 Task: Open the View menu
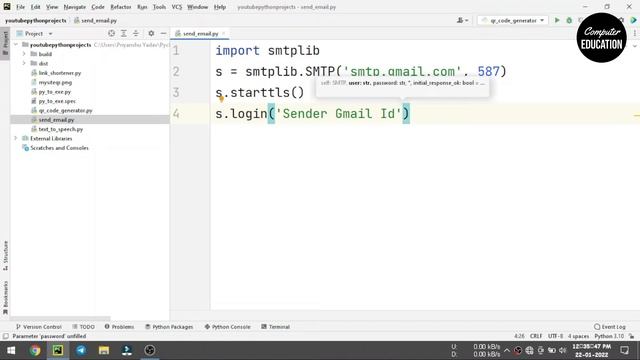(x=52, y=7)
